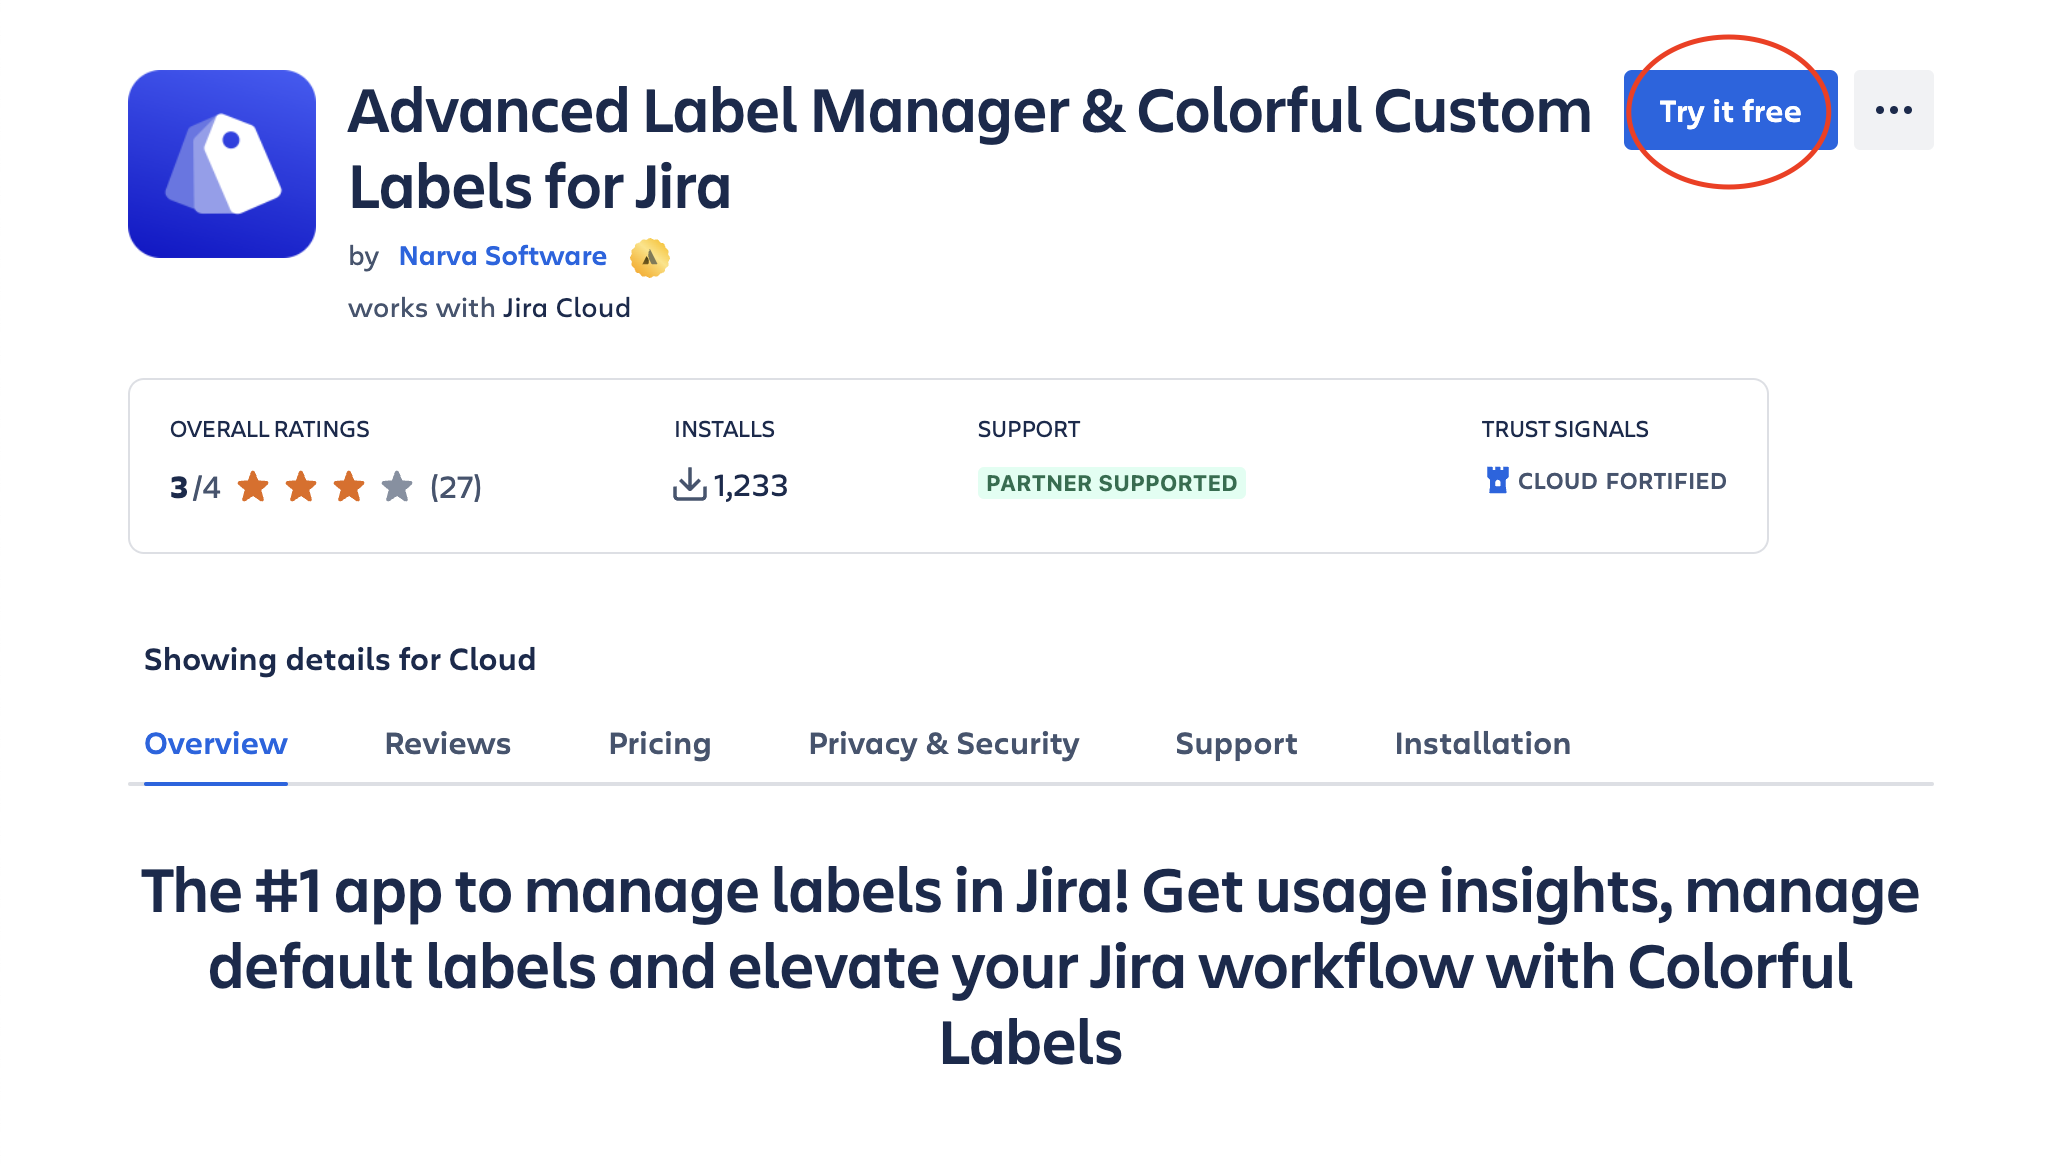
Task: Click the (27) review count
Action: tap(456, 487)
